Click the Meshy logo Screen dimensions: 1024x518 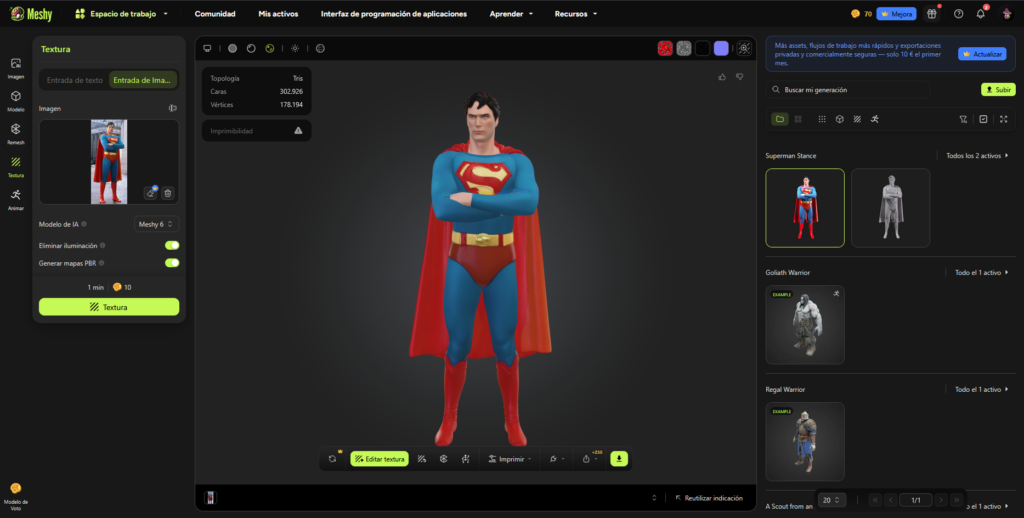(31, 14)
